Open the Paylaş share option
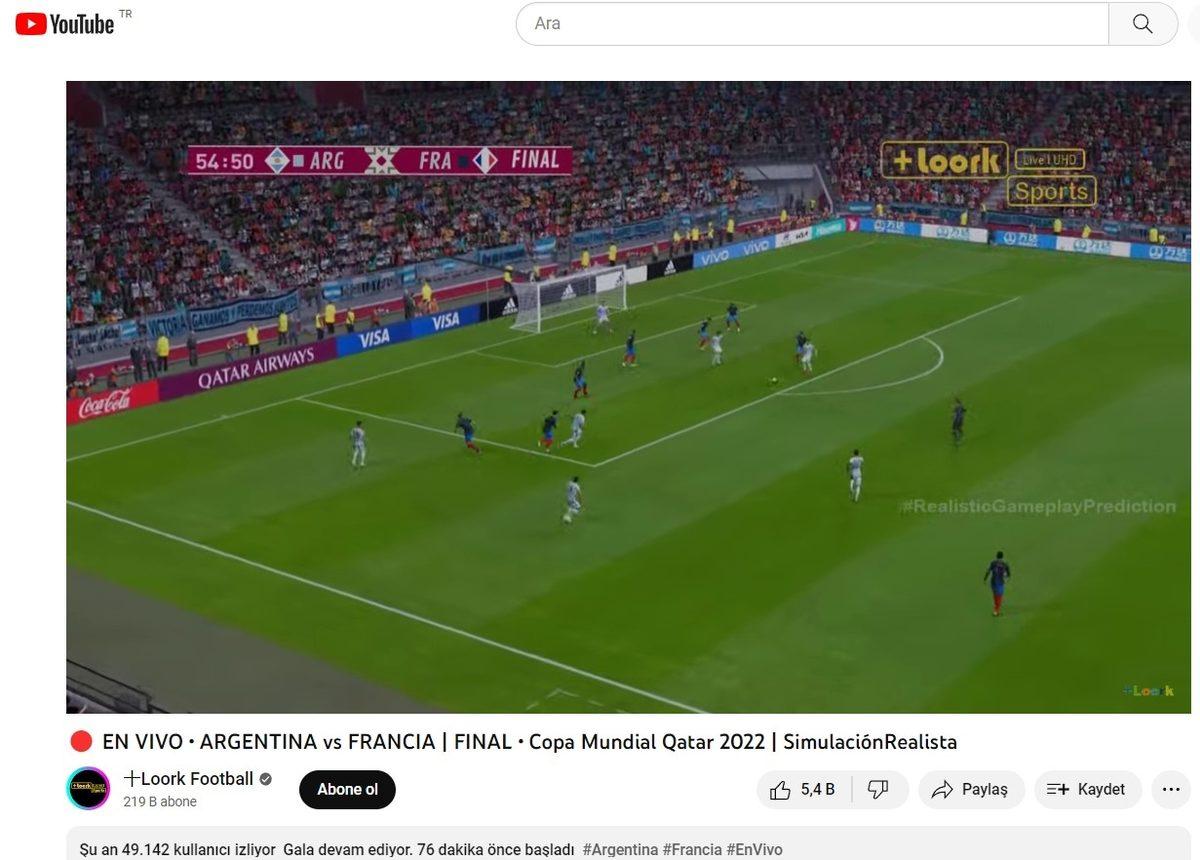Image resolution: width=1200 pixels, height=860 pixels. click(x=971, y=789)
